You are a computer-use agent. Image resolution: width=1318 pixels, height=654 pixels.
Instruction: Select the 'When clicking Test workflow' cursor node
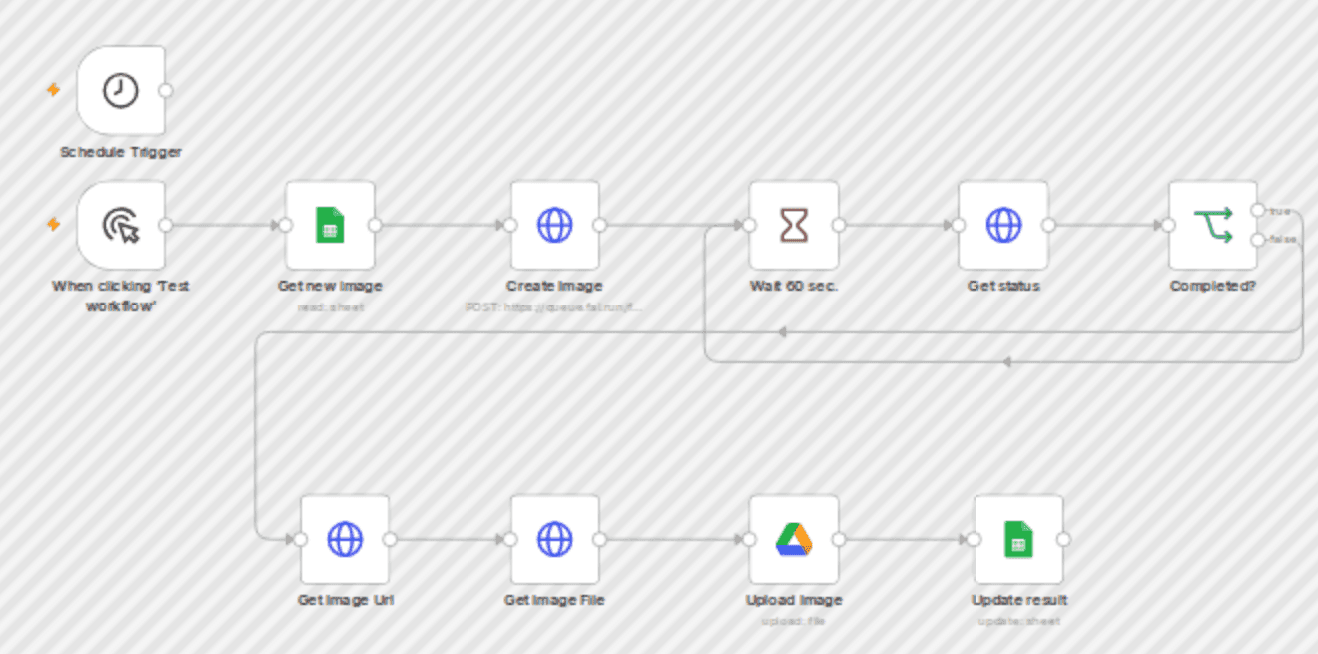(x=121, y=225)
